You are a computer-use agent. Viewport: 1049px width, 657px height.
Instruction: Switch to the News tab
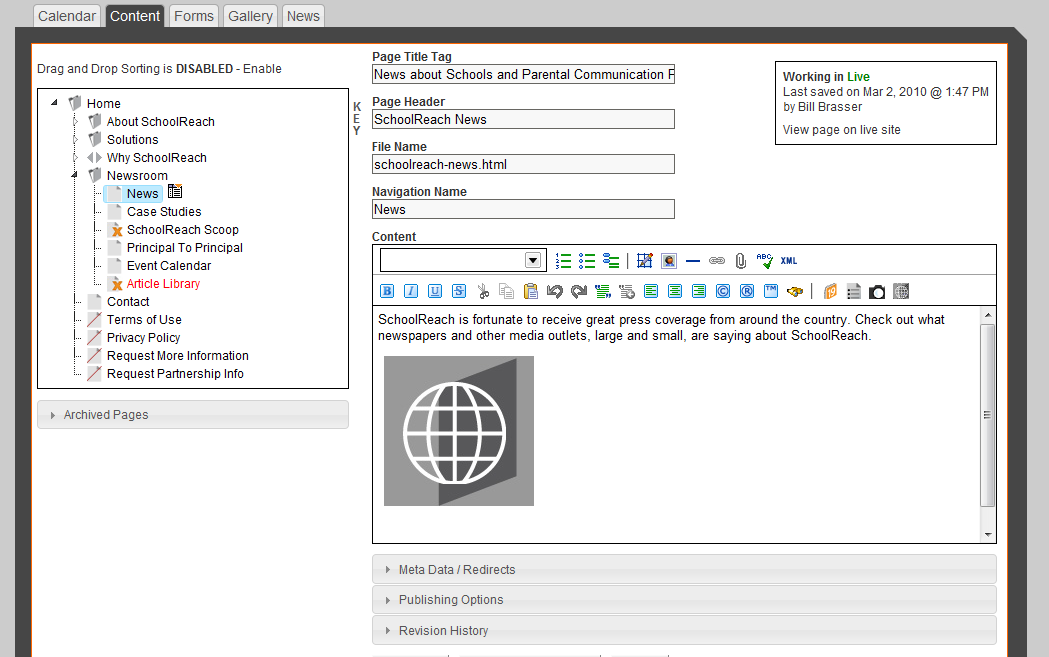[303, 16]
